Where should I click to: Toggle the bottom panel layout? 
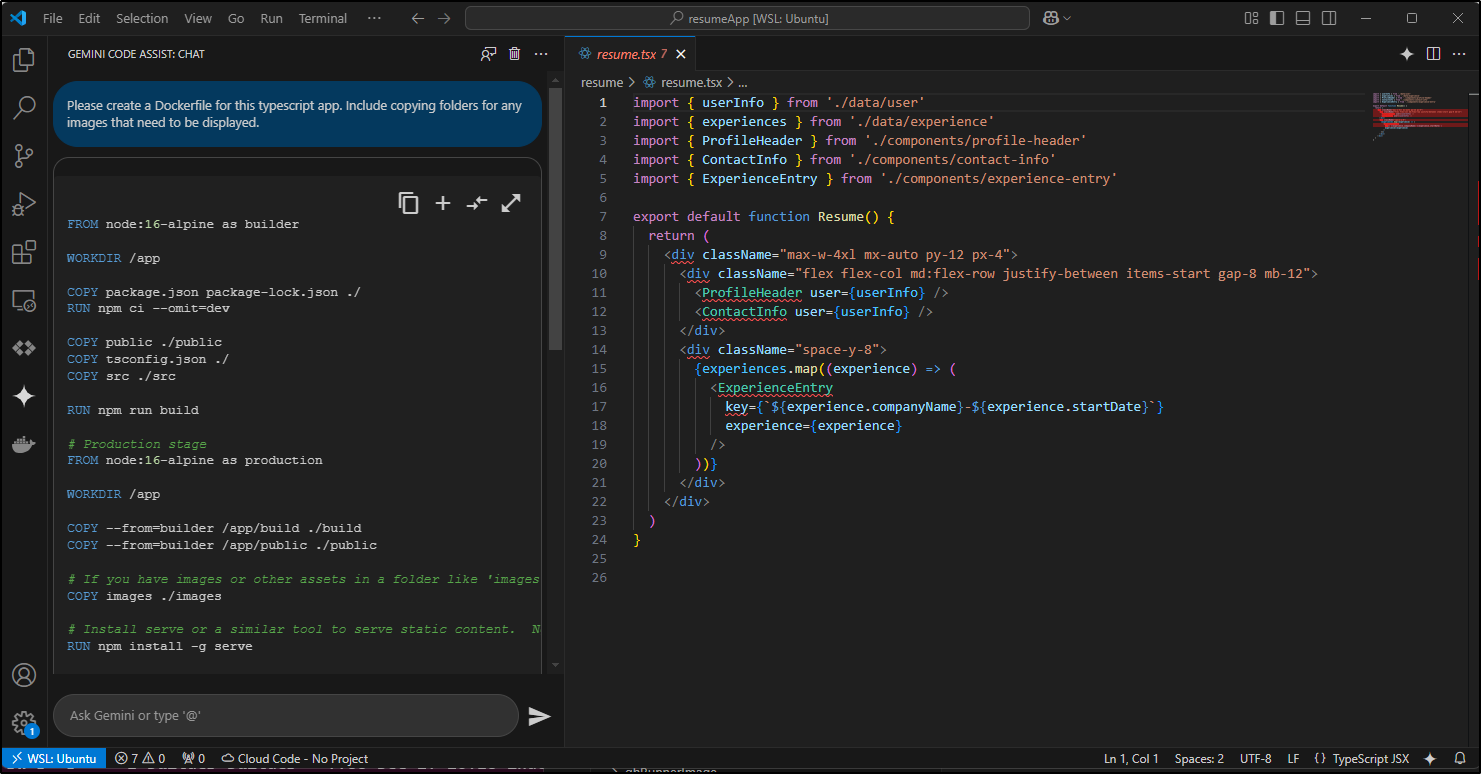click(1303, 18)
